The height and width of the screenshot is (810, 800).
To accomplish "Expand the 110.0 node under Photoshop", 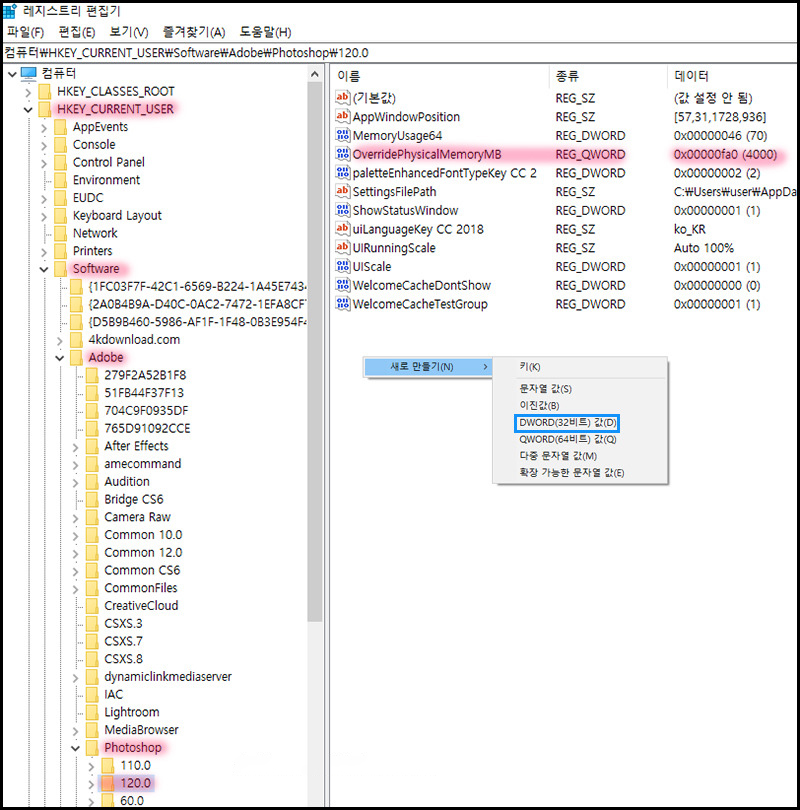I will coord(91,766).
